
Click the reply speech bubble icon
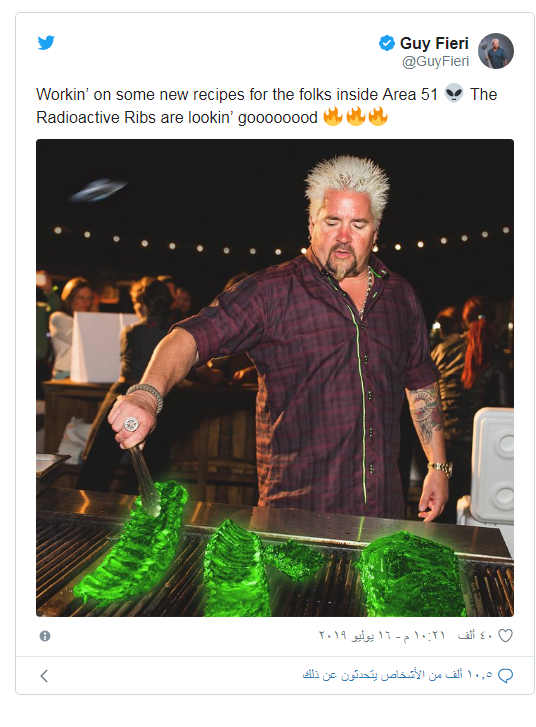point(505,676)
